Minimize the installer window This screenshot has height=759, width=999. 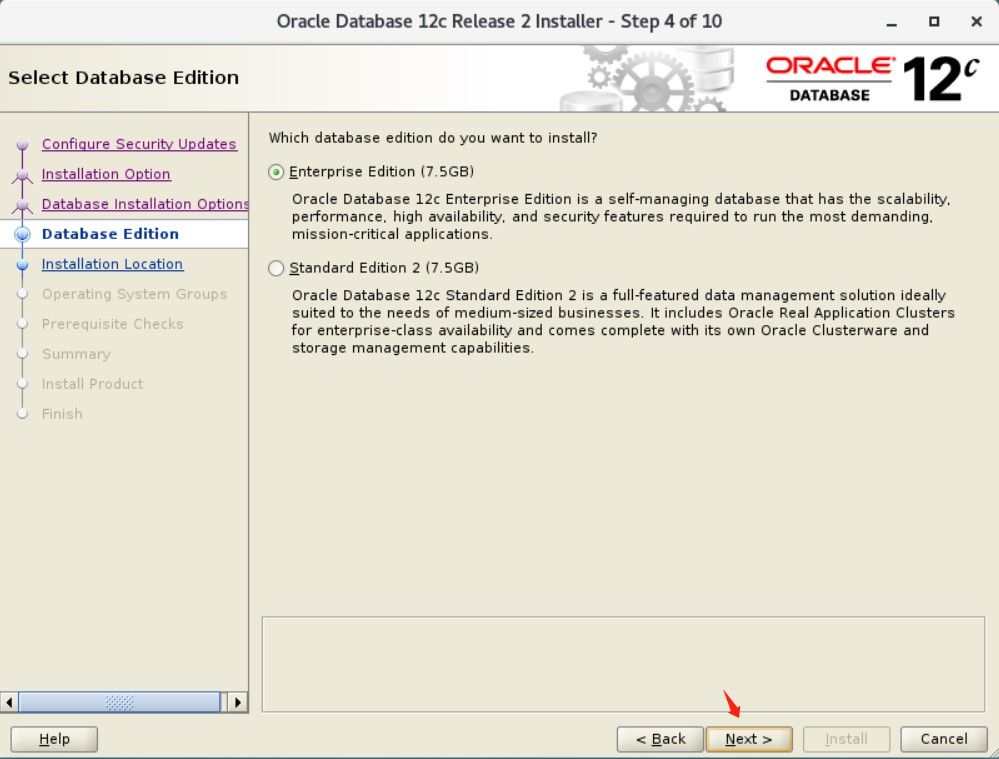click(x=892, y=22)
